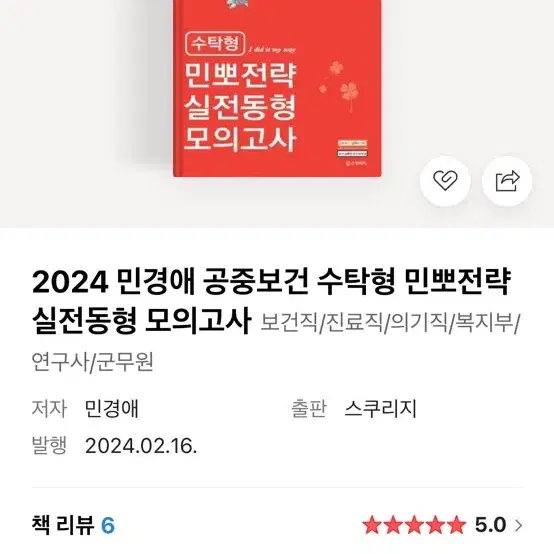This screenshot has height=554, width=554.
Task: Tap the 수탁형 badge on the cover
Action: click(215, 44)
